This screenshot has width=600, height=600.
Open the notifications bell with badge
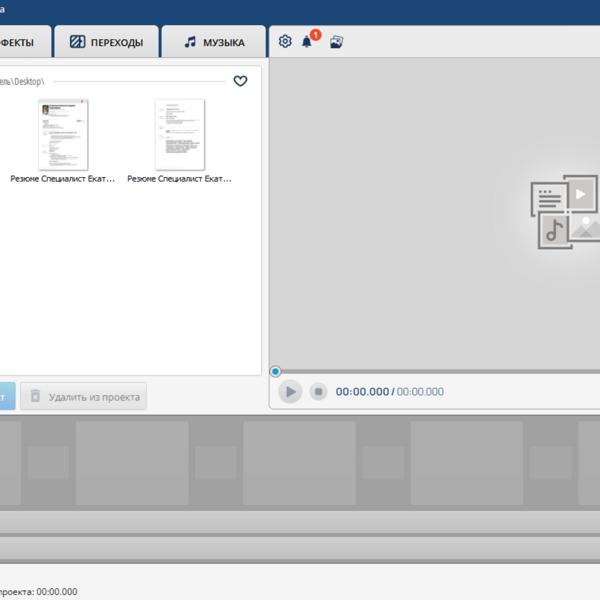click(308, 42)
